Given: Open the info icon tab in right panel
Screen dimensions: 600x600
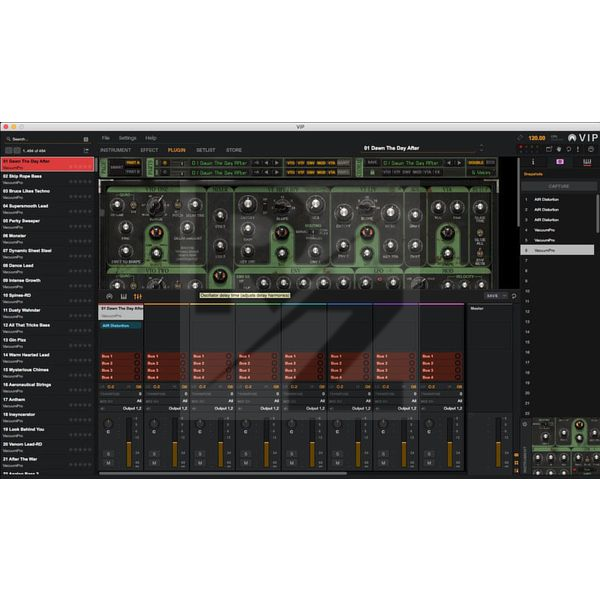Looking at the screenshot, I should pyautogui.click(x=533, y=162).
